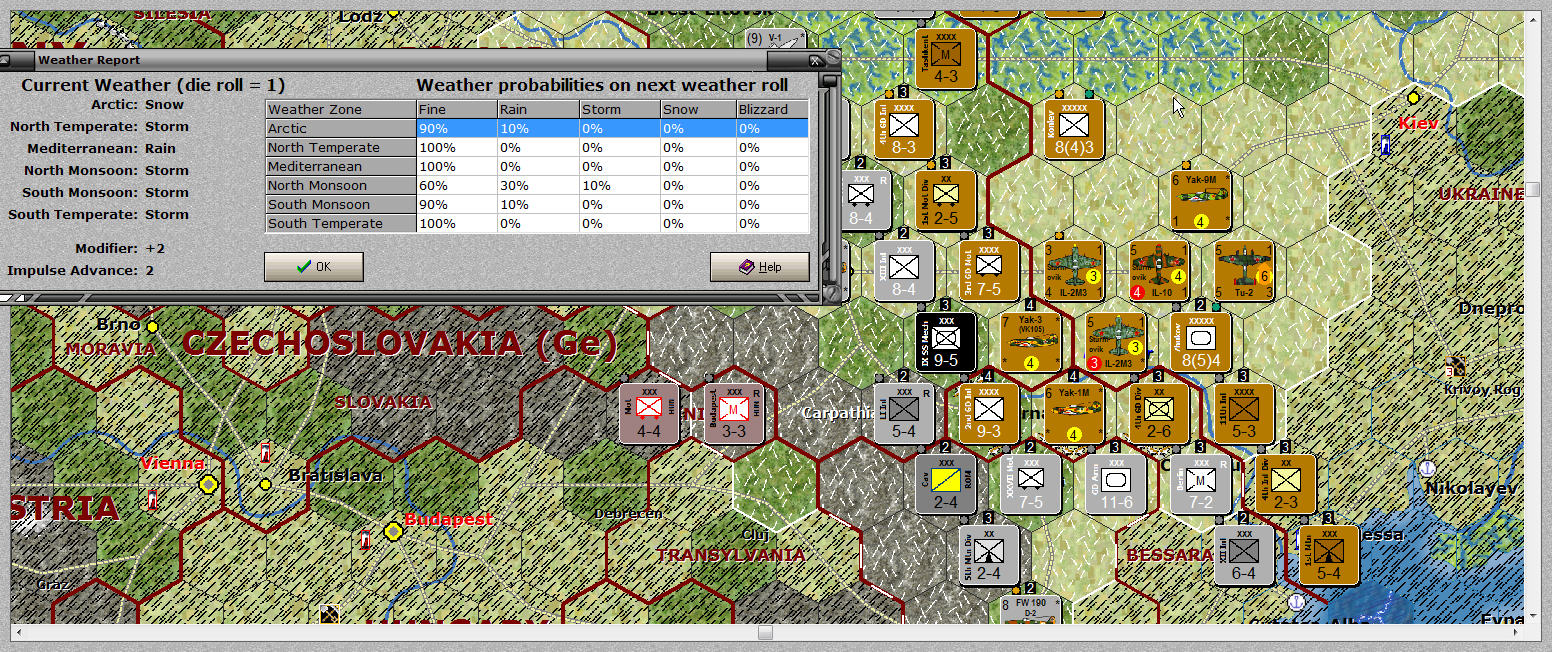Select the 1st Mtn 5-4 unit
1552x652 pixels.
[x=1329, y=555]
